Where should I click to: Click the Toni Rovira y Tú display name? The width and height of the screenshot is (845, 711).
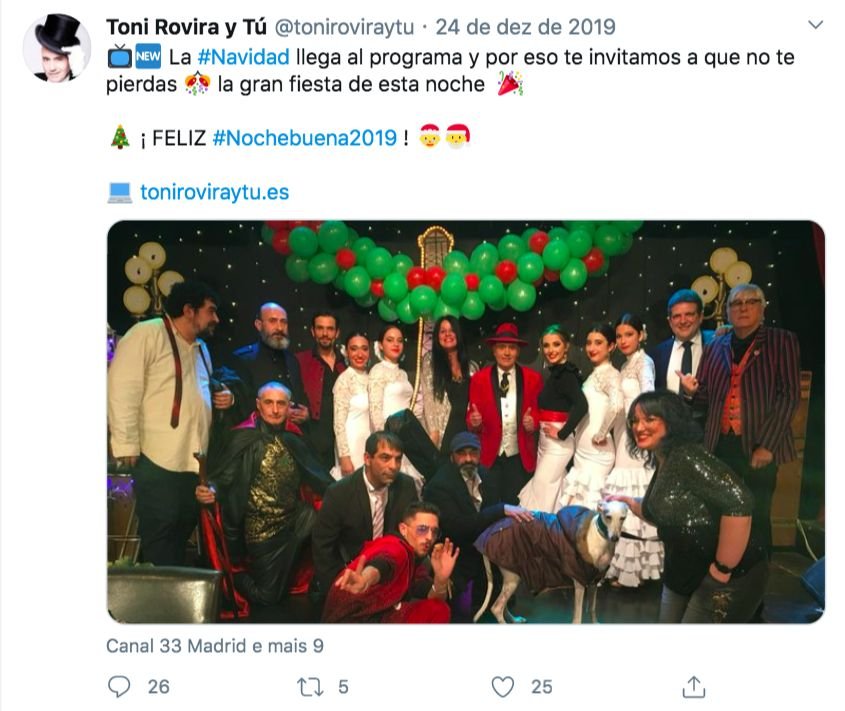click(x=186, y=27)
